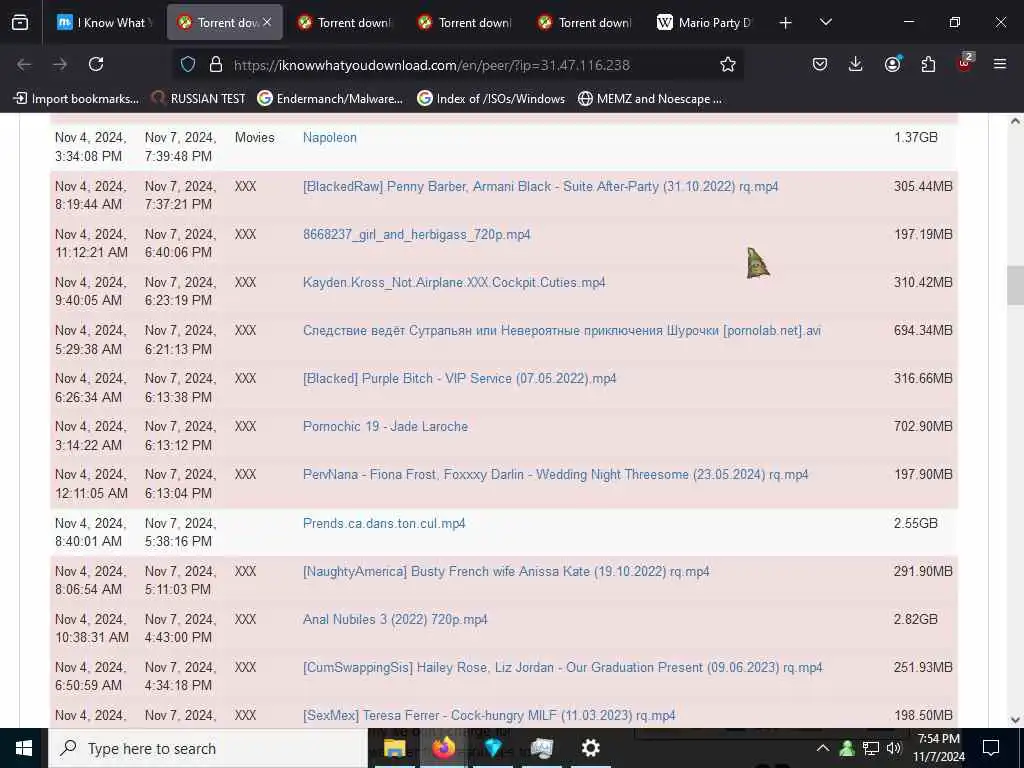The height and width of the screenshot is (768, 1024).
Task: Open the MEMZ and Noescape bookmark
Action: (650, 99)
